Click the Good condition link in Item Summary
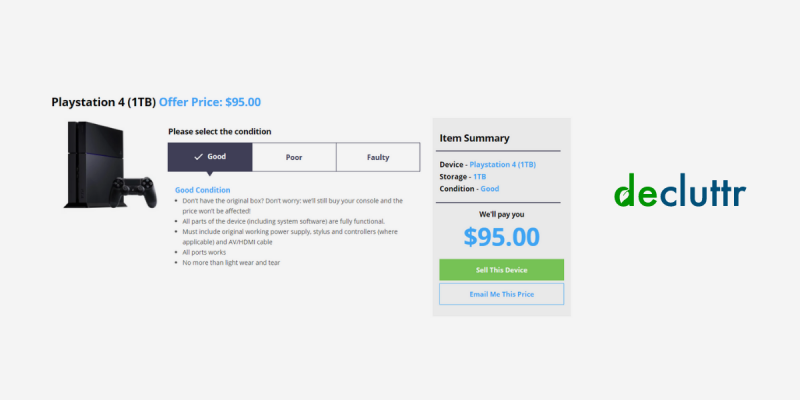 coord(490,189)
